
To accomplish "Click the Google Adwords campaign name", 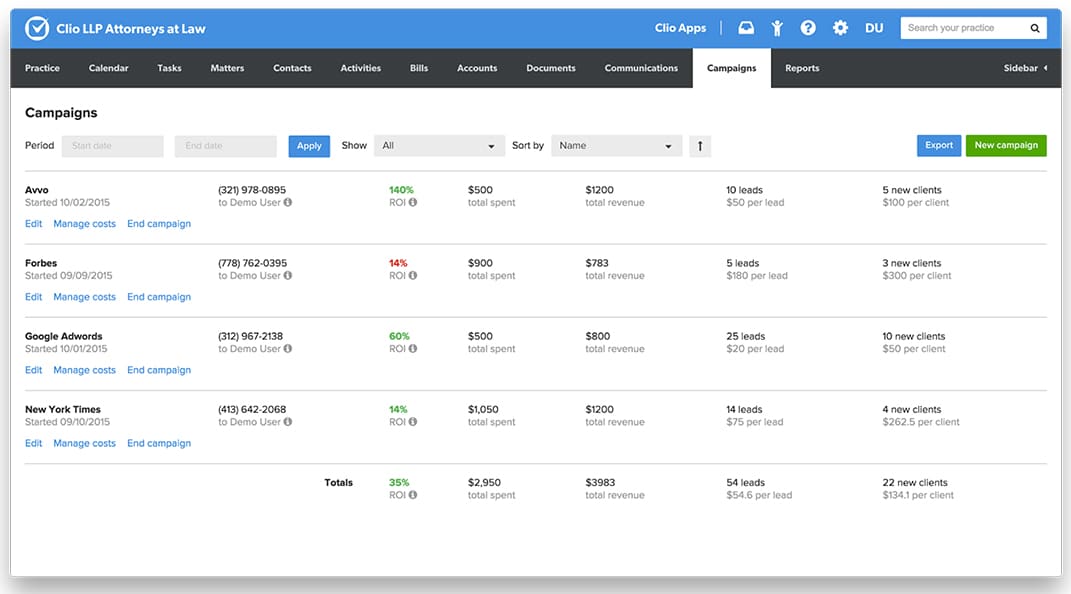I will point(64,336).
